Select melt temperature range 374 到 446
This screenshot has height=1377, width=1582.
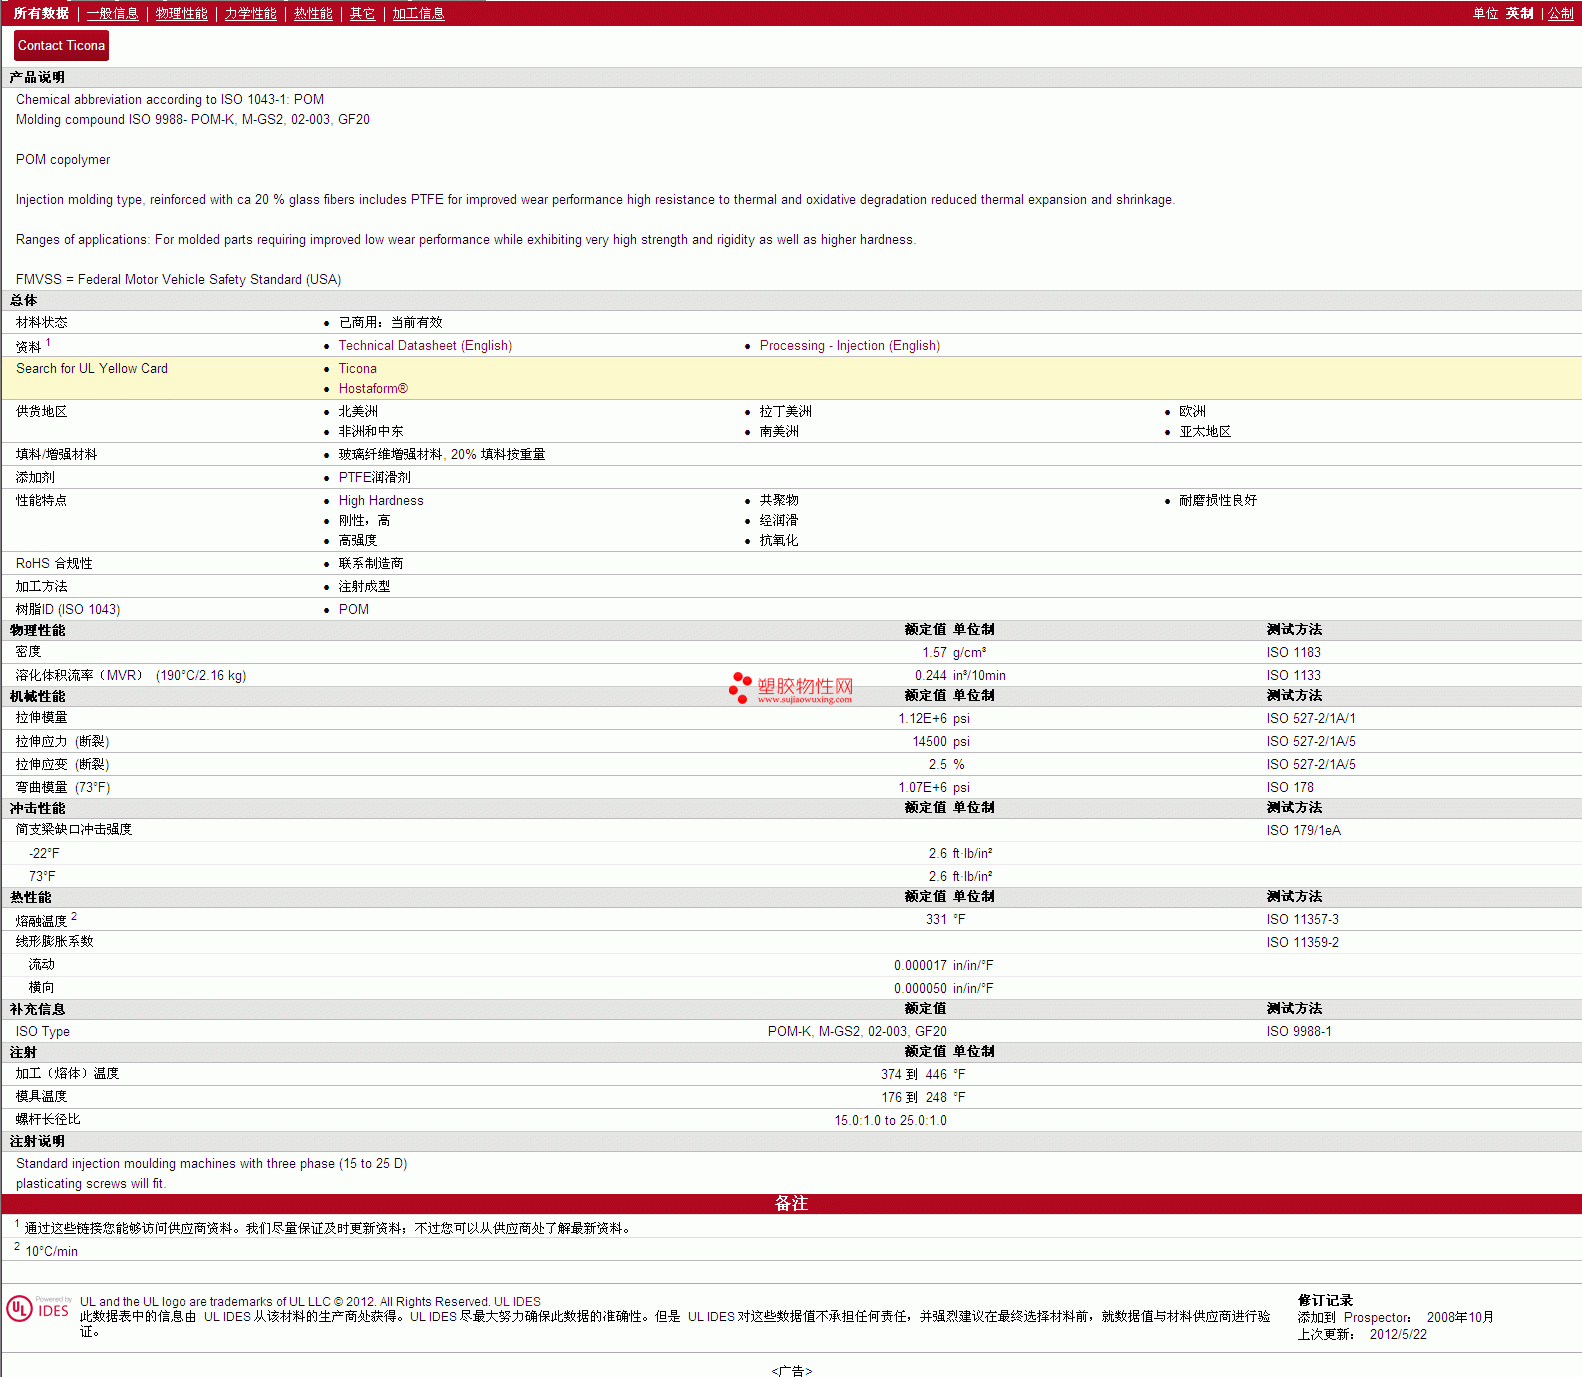[x=913, y=1074]
